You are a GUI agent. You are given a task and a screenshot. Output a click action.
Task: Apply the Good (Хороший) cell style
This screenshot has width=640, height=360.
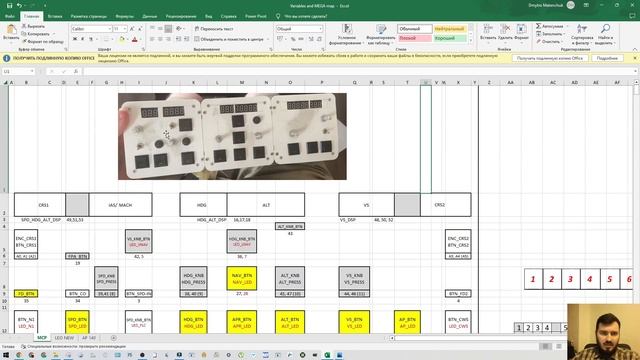[x=449, y=38]
